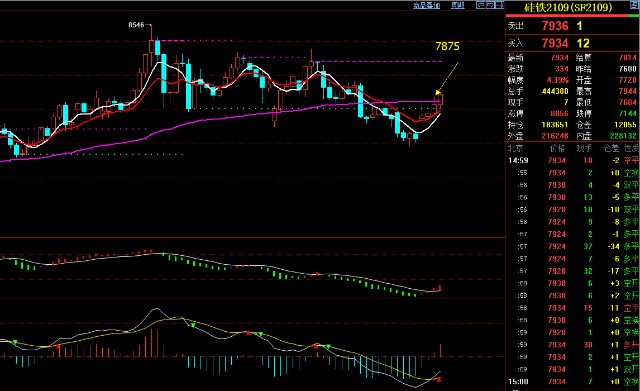The height and width of the screenshot is (391, 640).
Task: Select the 15:00 last trade row
Action: (x=572, y=382)
